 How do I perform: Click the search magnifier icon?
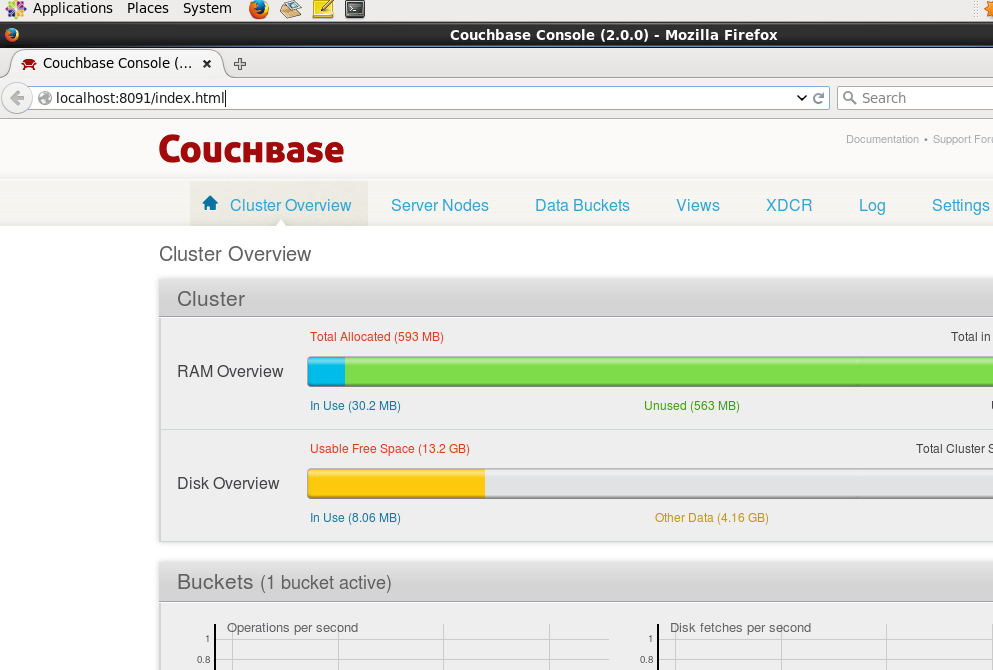850,98
